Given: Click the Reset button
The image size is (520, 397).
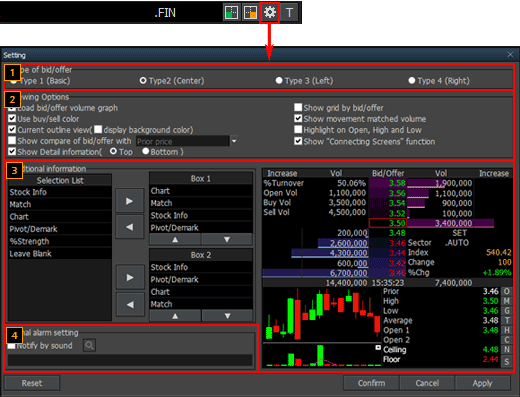Looking at the screenshot, I should click(32, 383).
